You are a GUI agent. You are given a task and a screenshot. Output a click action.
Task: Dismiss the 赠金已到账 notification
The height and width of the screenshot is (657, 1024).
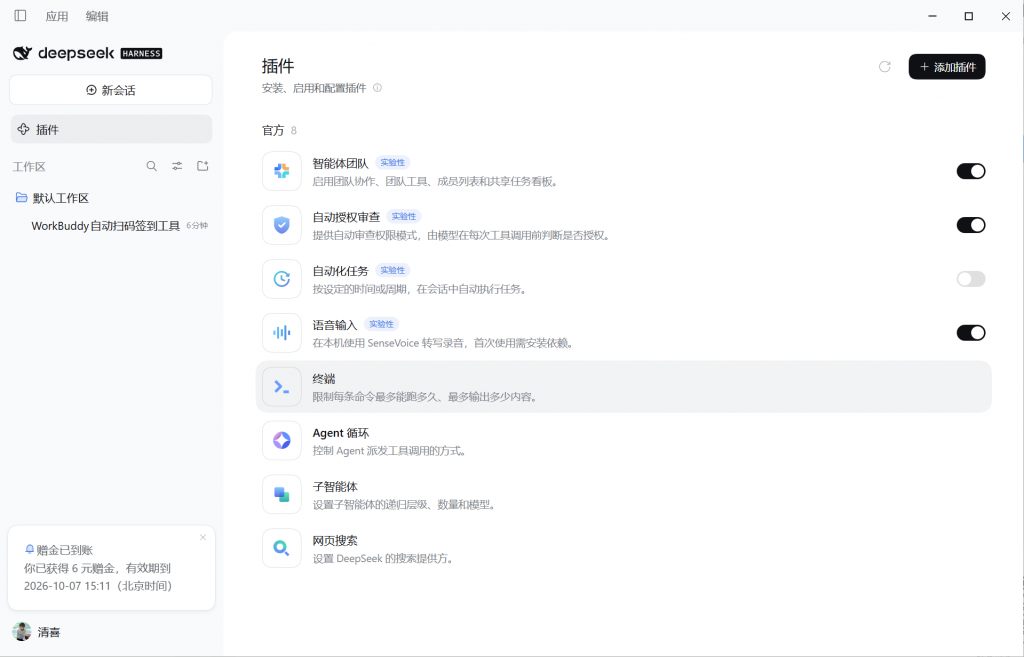click(x=203, y=537)
